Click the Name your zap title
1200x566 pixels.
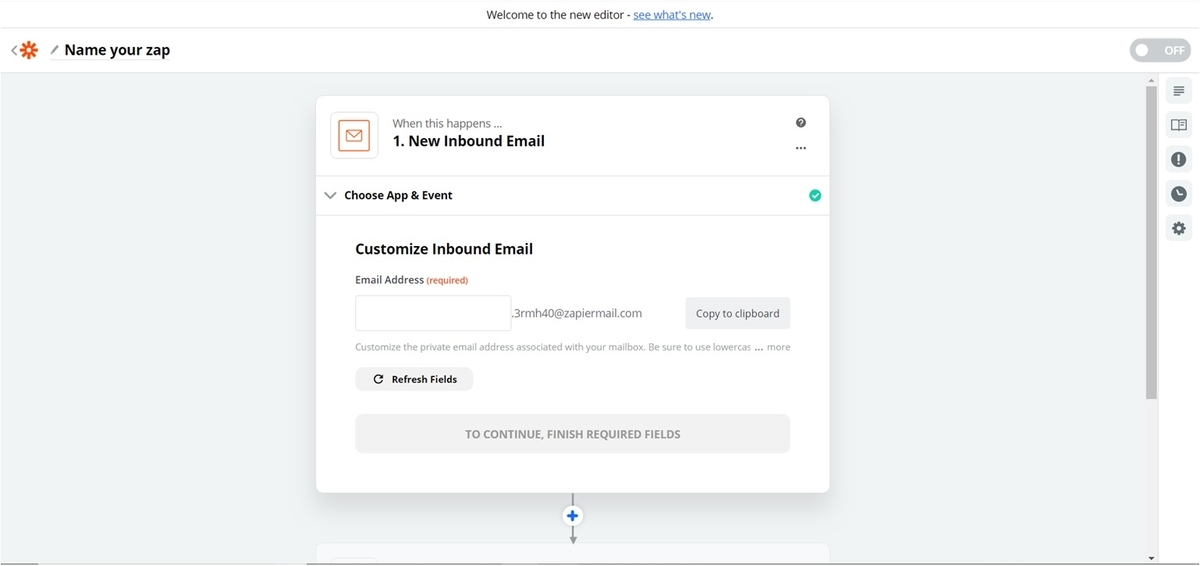tap(117, 50)
